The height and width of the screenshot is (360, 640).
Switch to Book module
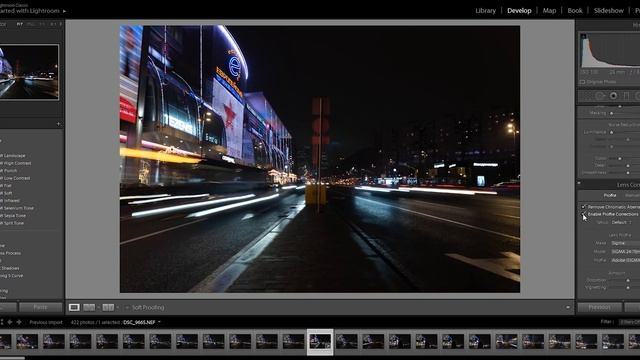[x=575, y=11]
